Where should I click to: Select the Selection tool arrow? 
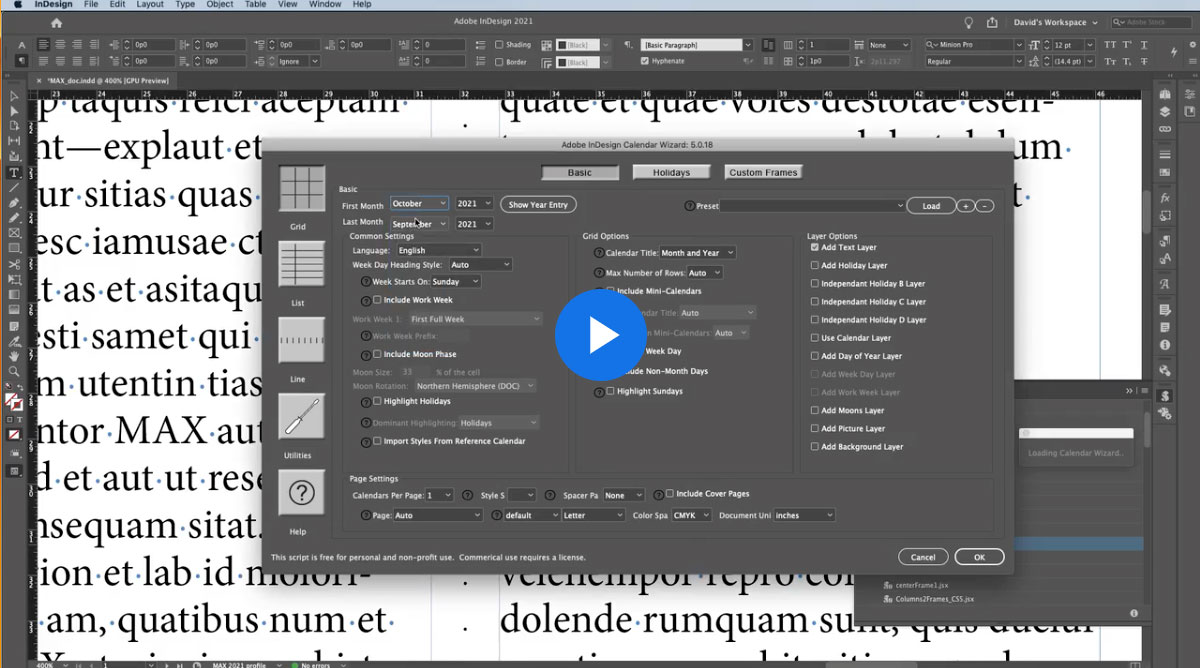click(x=14, y=95)
